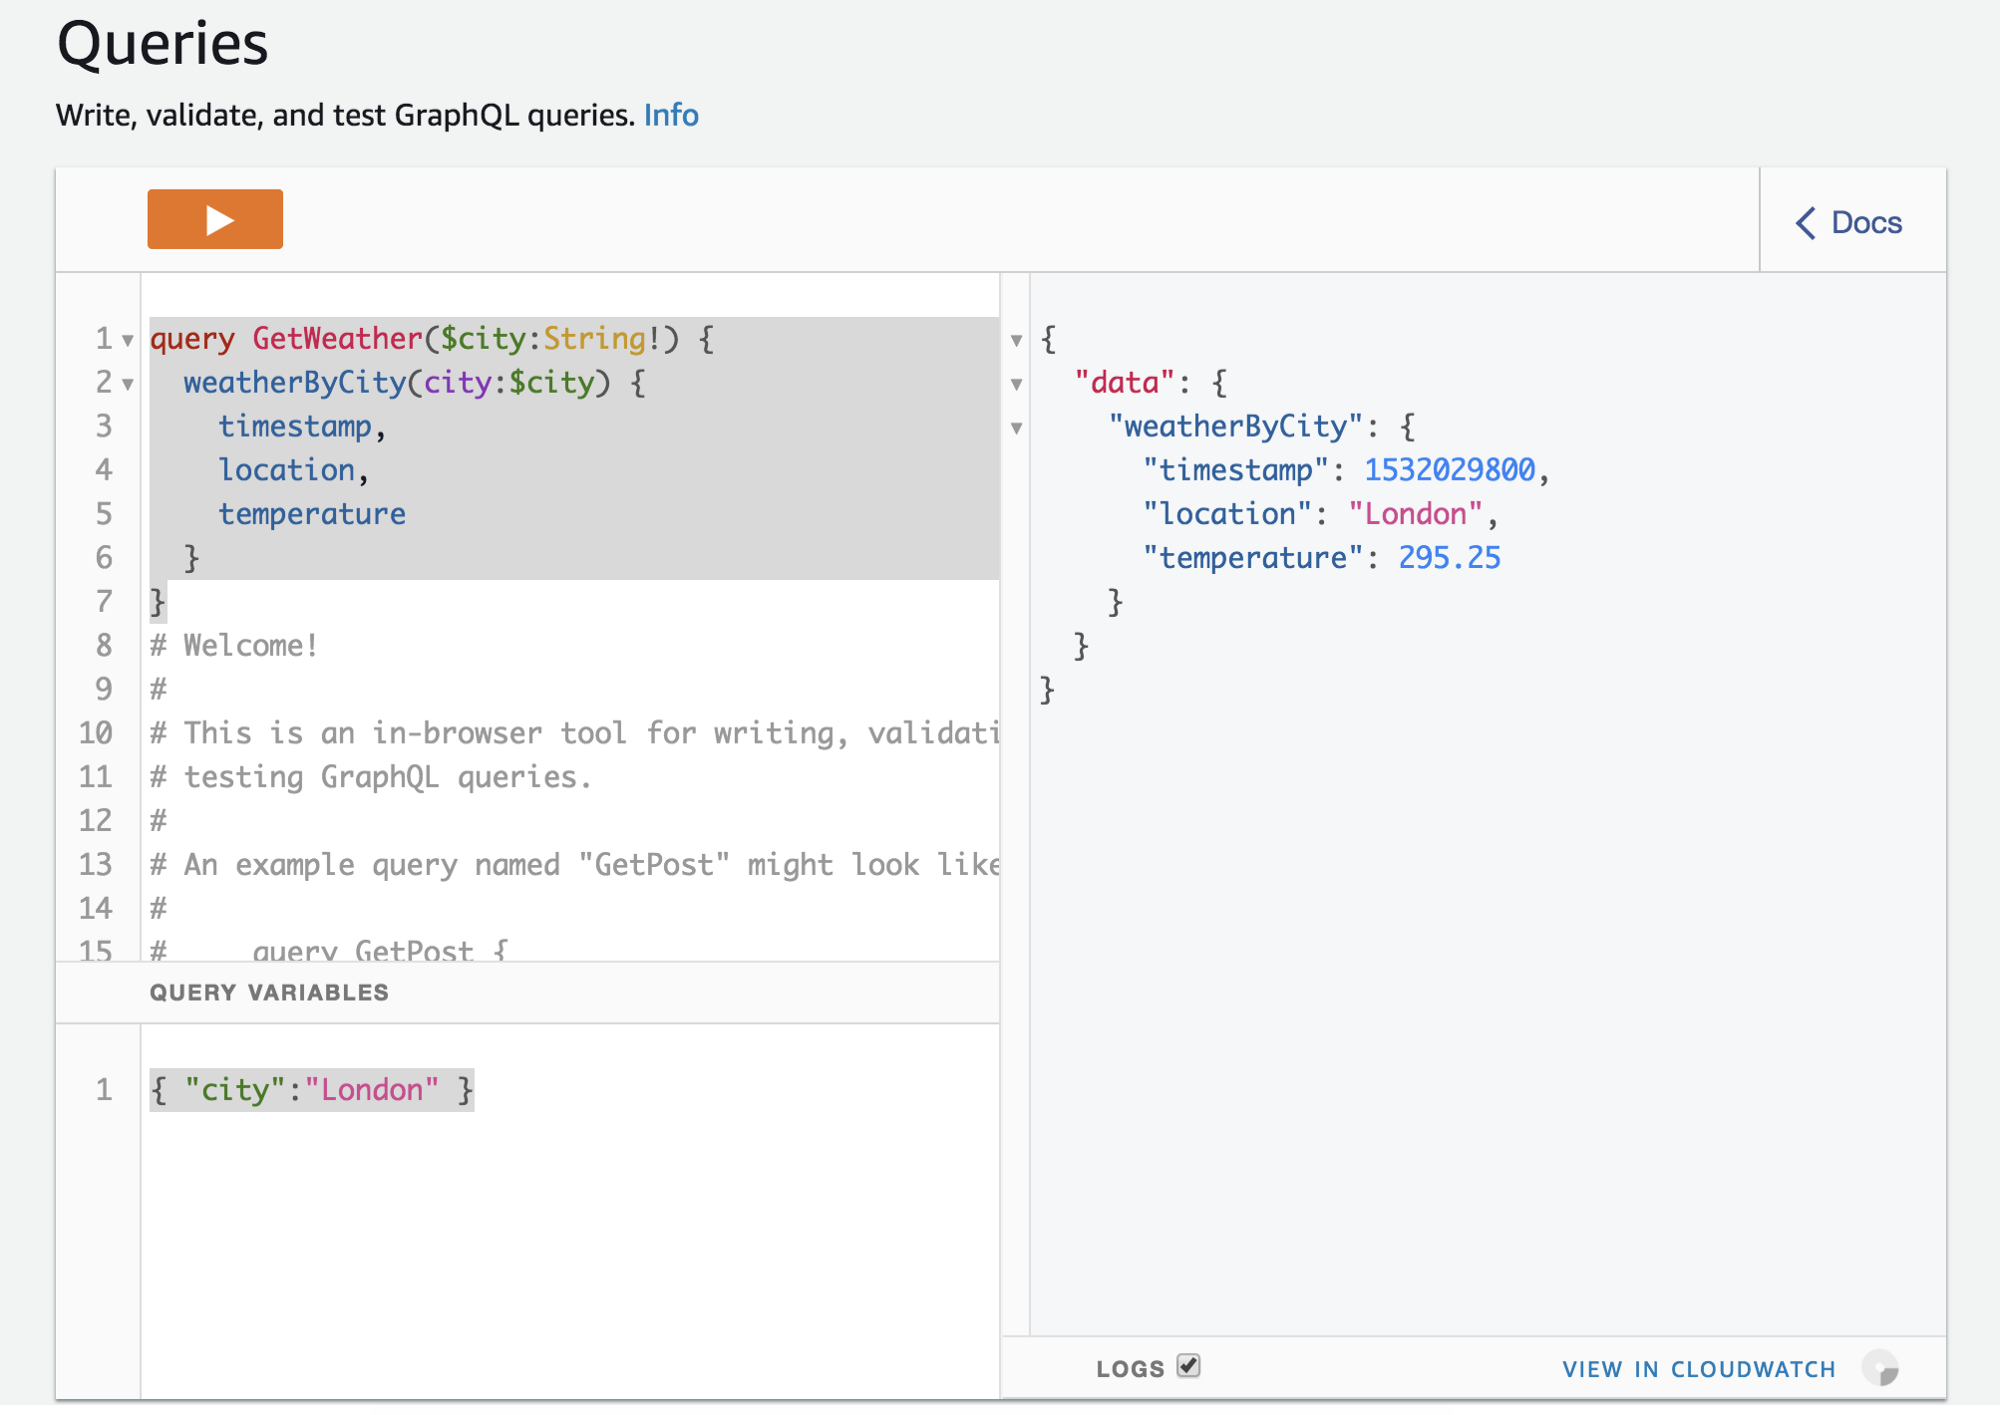Click the GetWeather operation name
This screenshot has height=1415, width=2000.
[x=337, y=339]
